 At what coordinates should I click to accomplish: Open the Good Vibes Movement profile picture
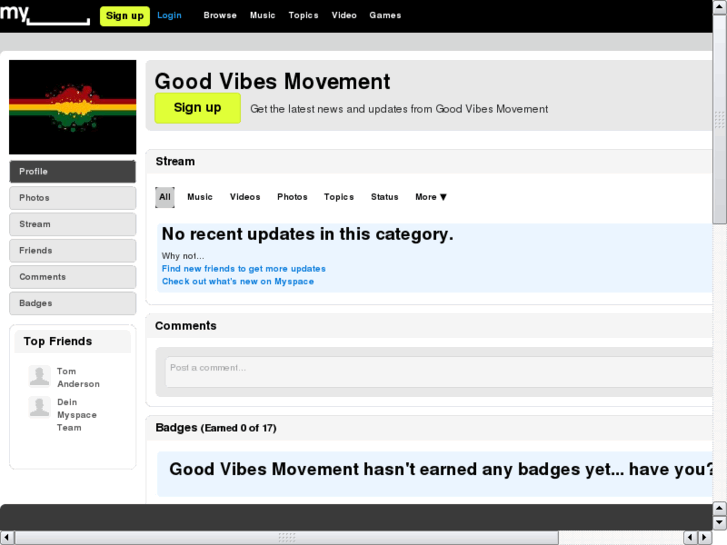pos(73,107)
